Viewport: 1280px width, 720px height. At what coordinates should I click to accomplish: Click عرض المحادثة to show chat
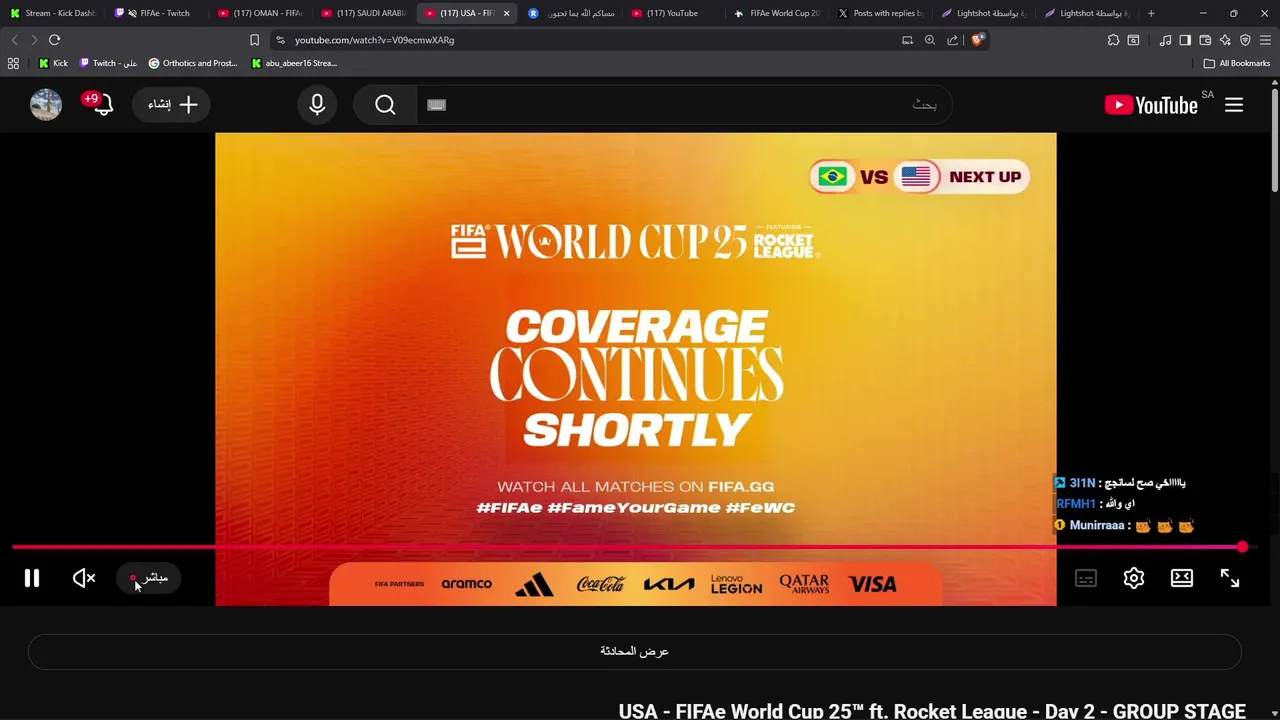tap(635, 651)
